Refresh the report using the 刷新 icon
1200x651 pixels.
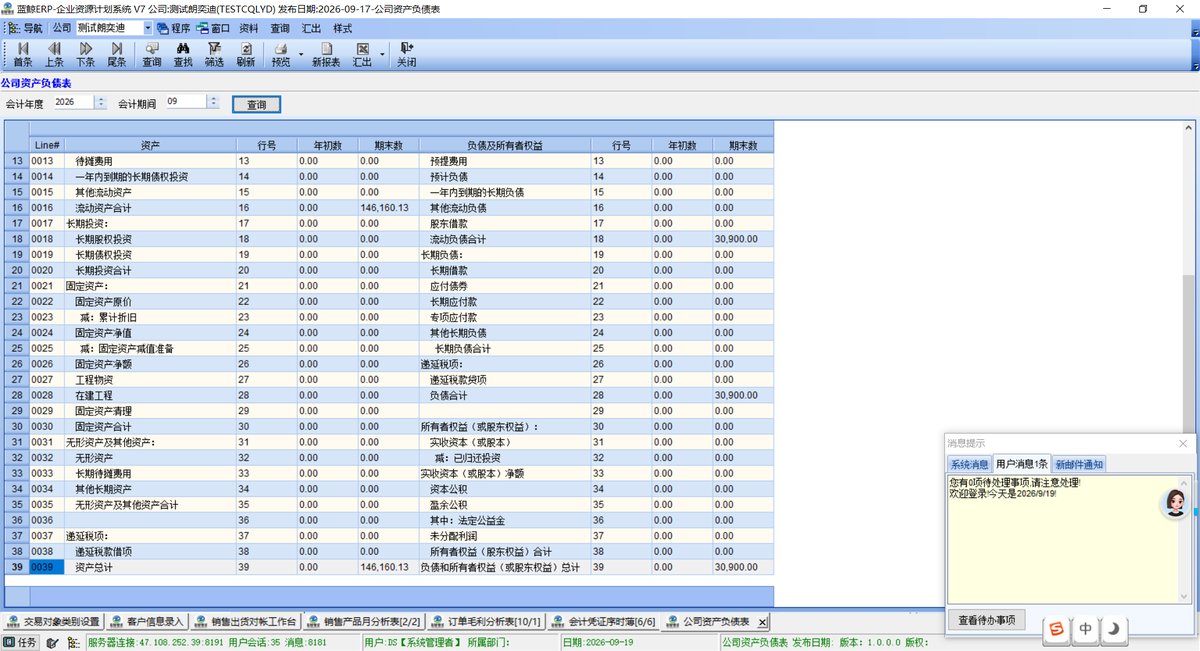click(245, 55)
